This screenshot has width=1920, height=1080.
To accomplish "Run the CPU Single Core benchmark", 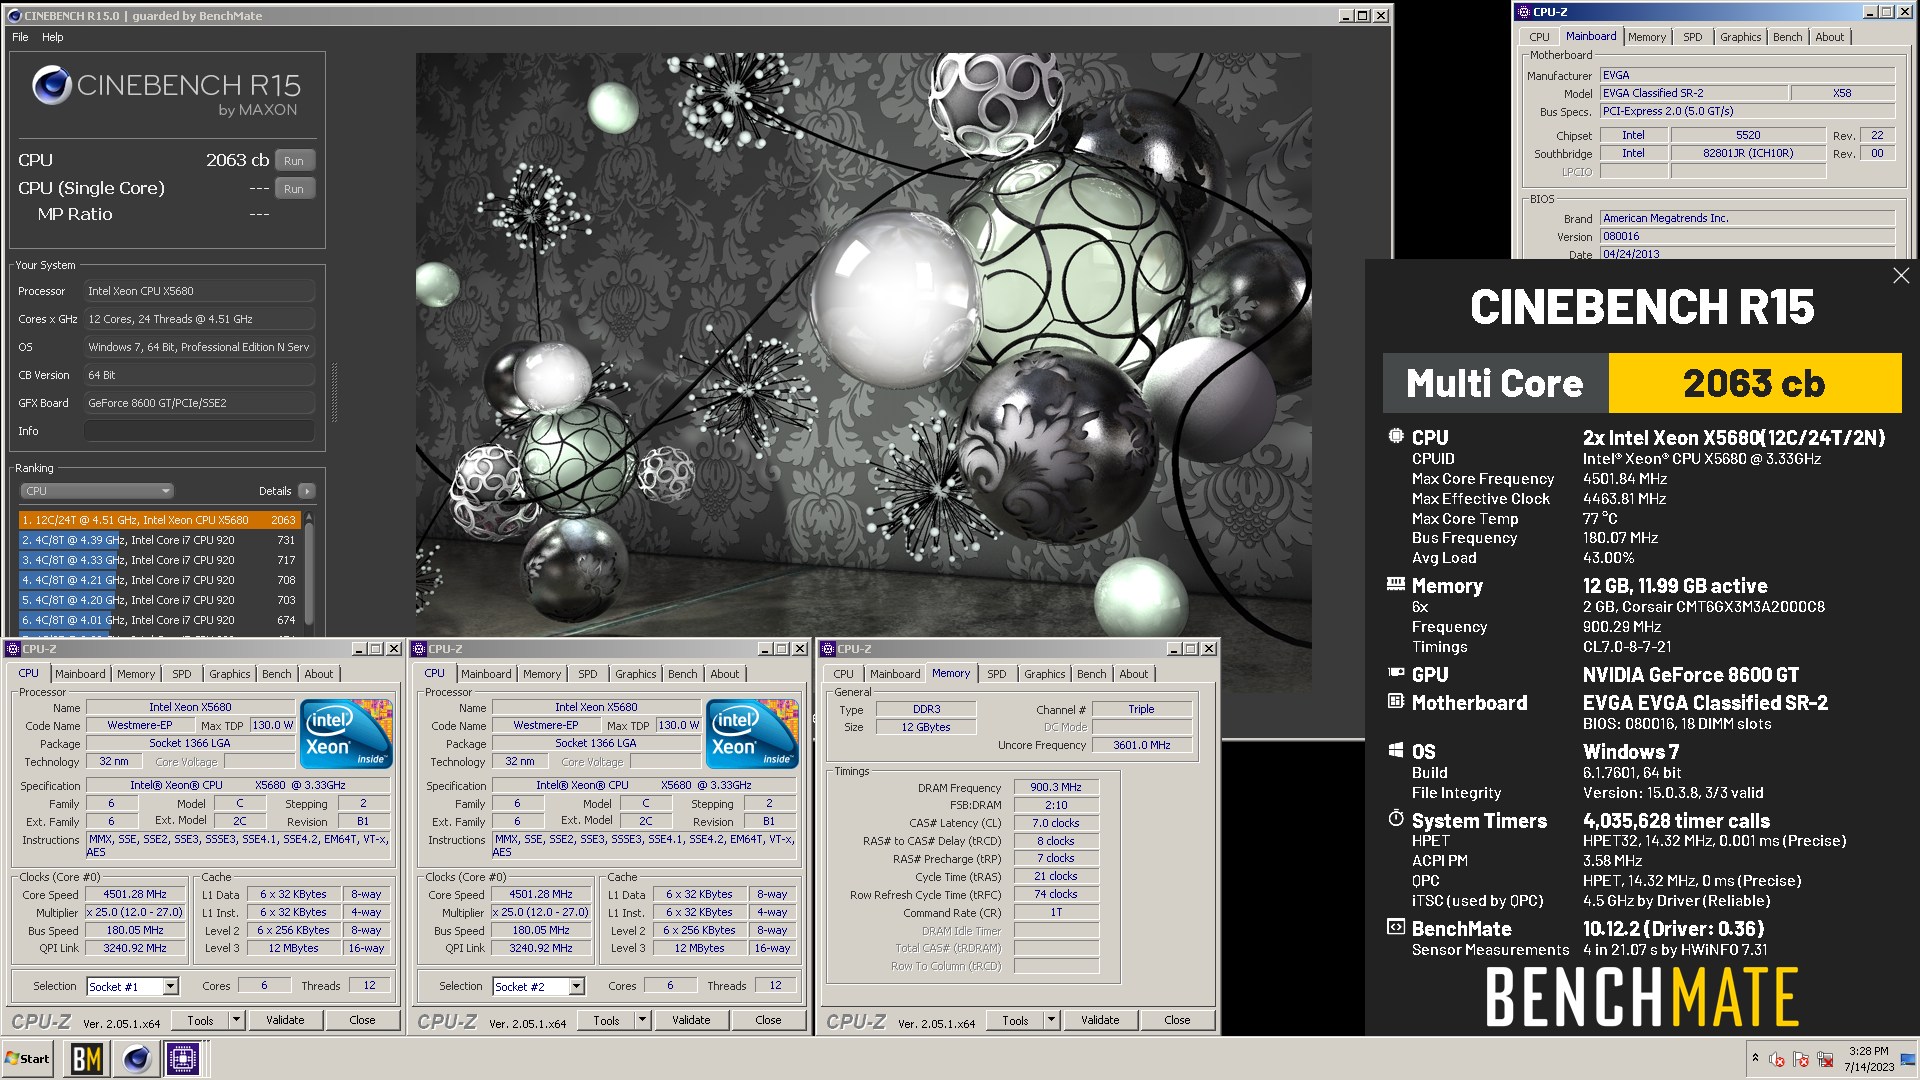I will (x=294, y=189).
